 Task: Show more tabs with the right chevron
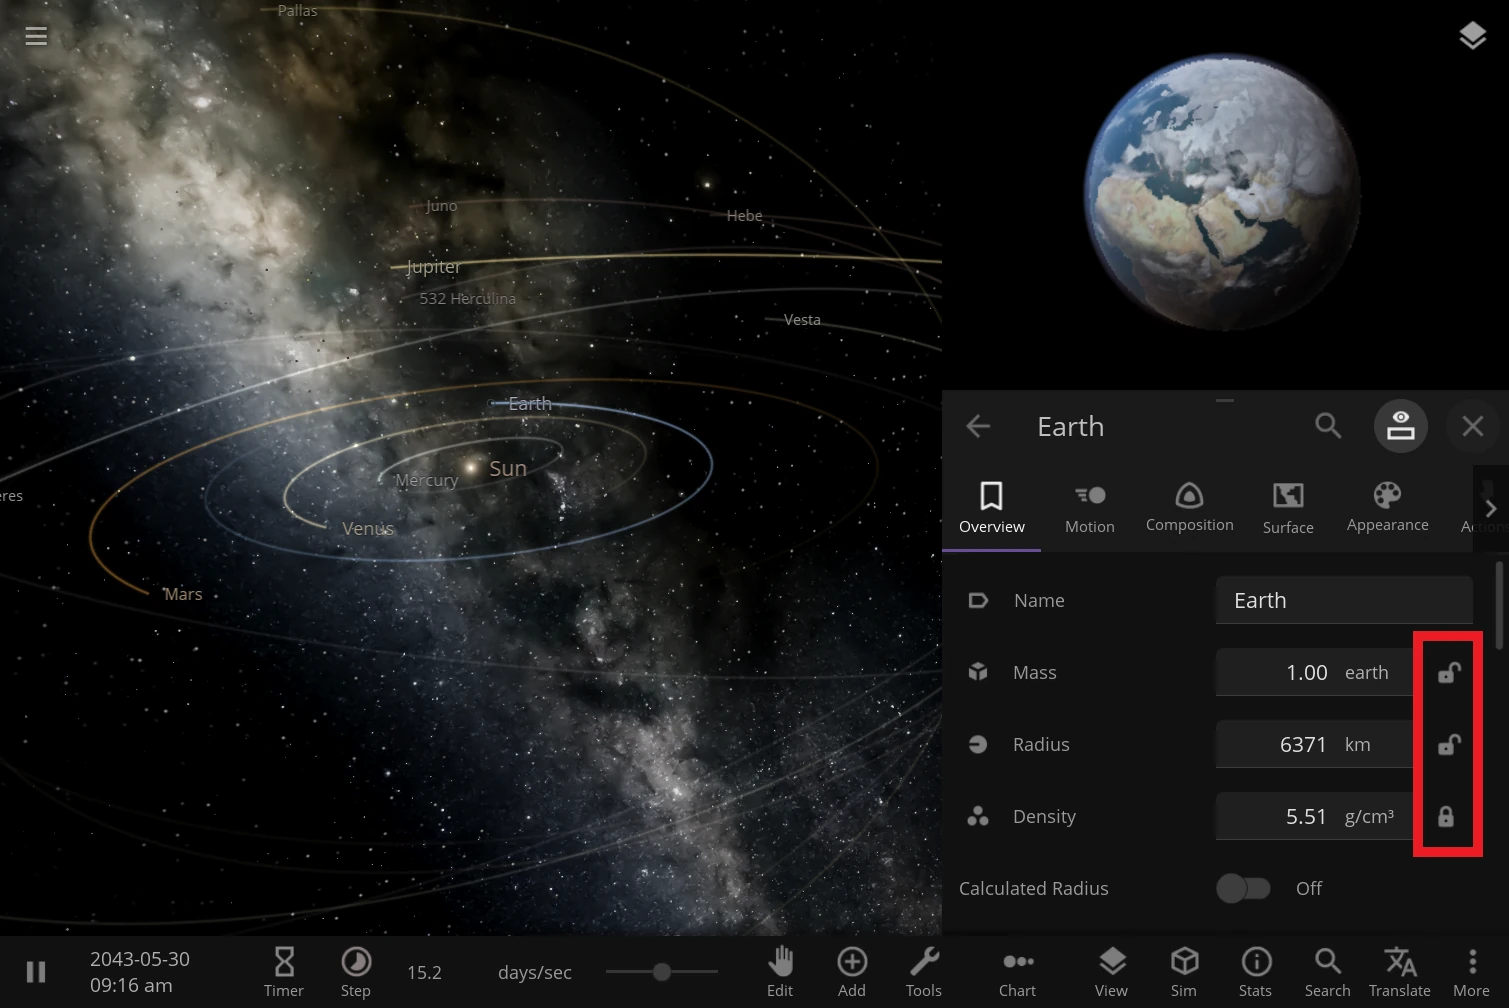pyautogui.click(x=1491, y=508)
